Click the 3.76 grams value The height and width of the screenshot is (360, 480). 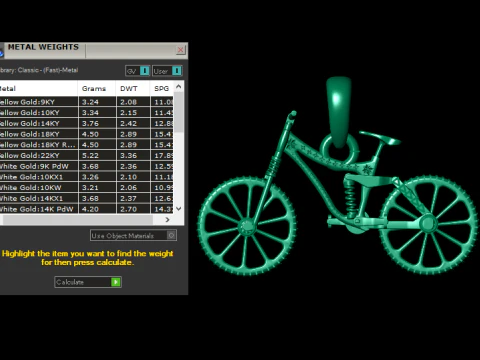tap(90, 123)
